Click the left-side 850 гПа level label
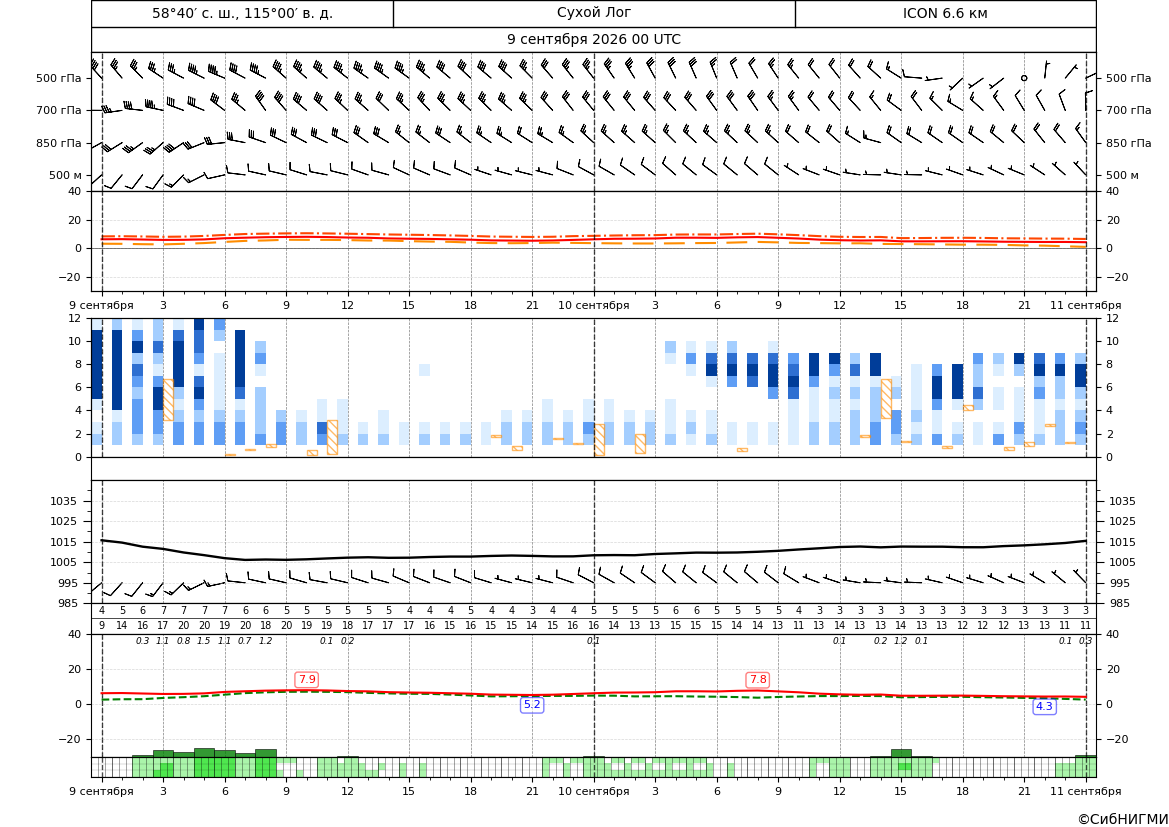1169x827 pixels. (x=59, y=143)
